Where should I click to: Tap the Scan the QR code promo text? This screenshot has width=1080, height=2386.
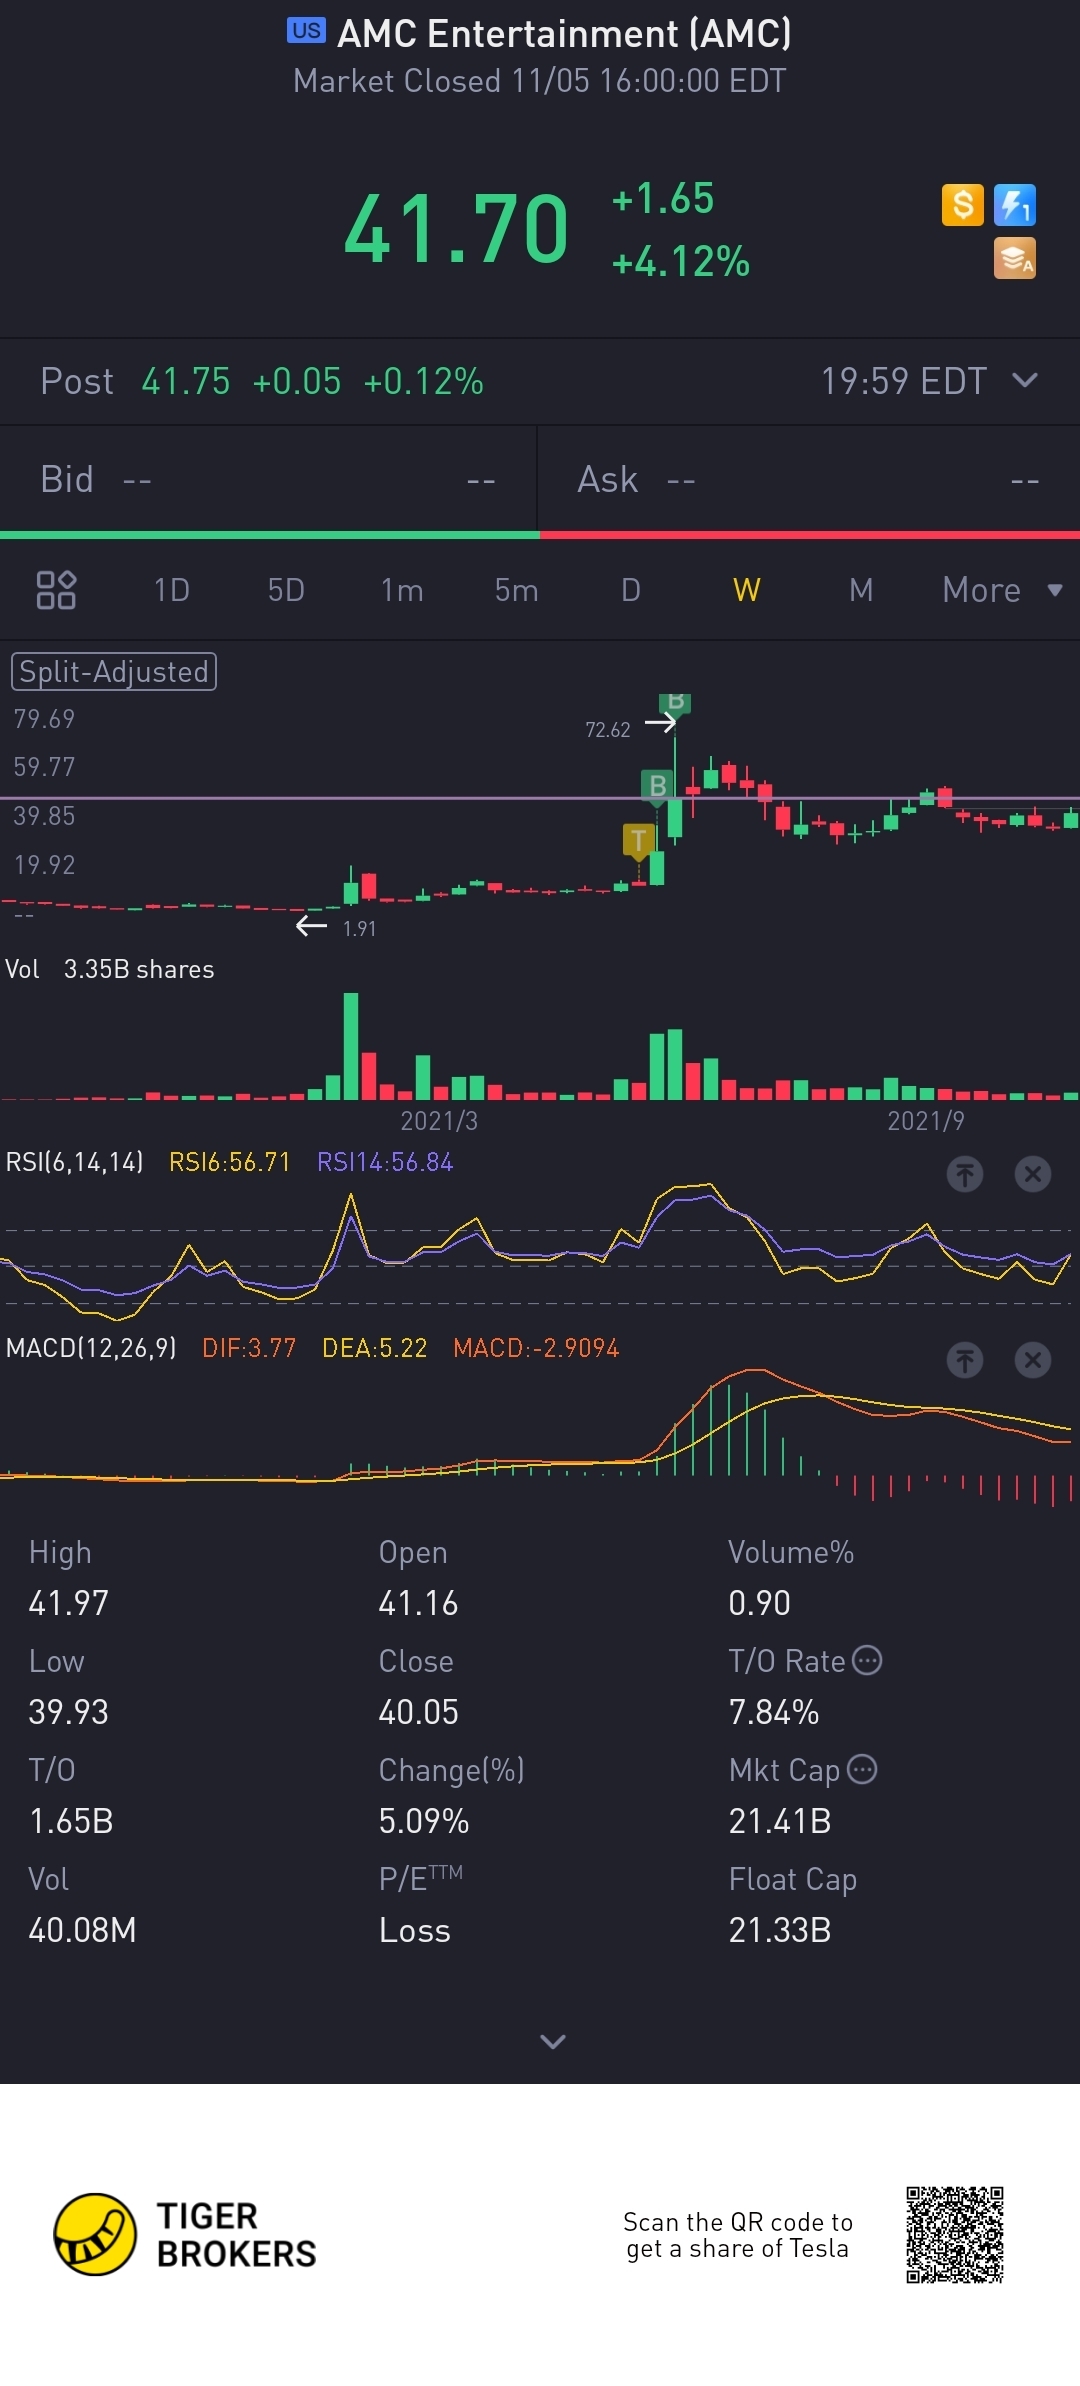pyautogui.click(x=738, y=2235)
